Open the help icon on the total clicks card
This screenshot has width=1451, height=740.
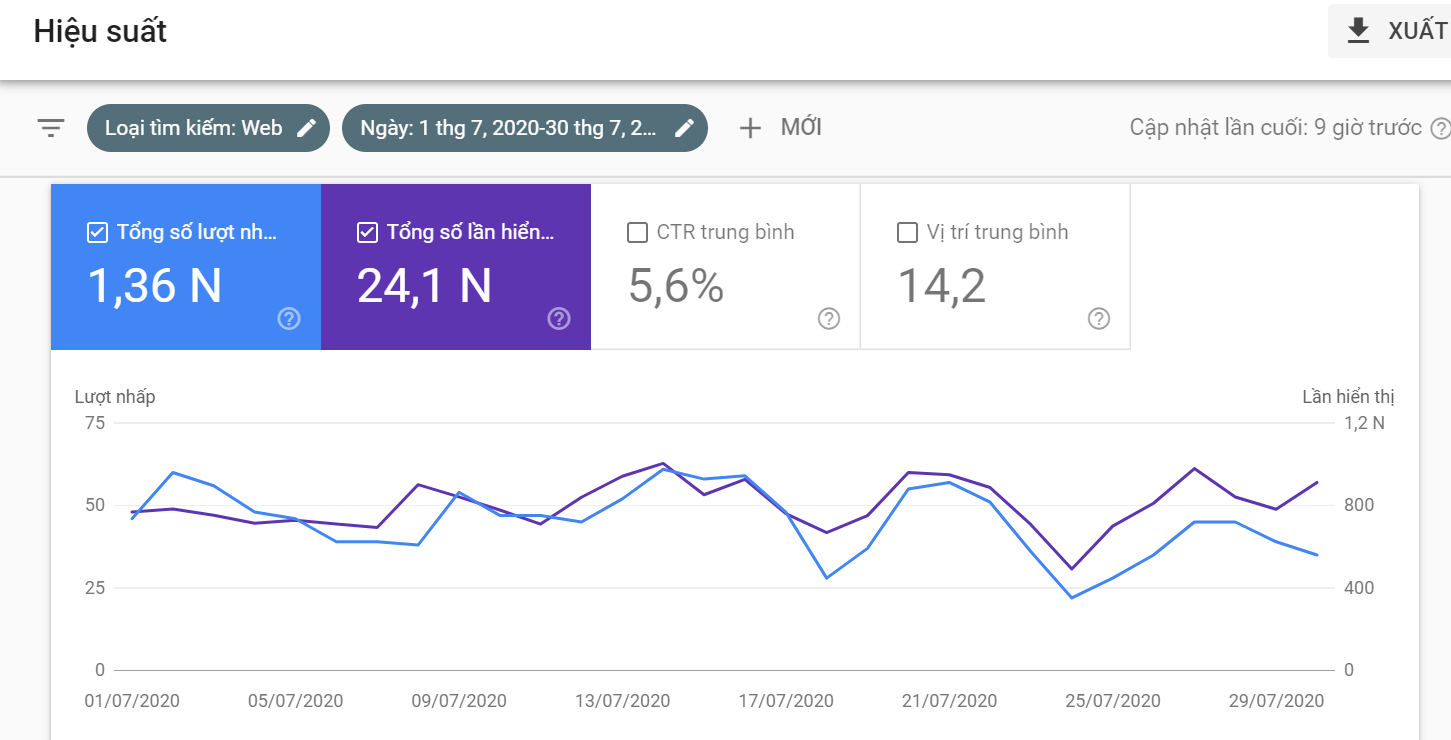tap(289, 319)
